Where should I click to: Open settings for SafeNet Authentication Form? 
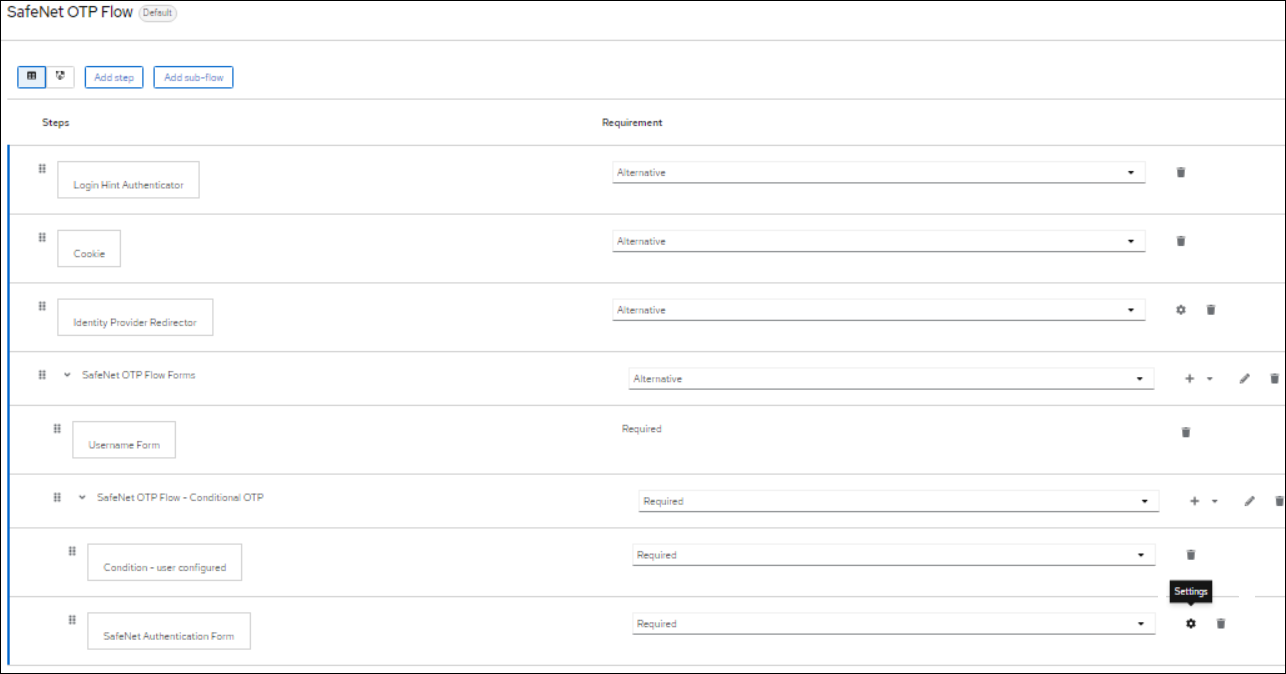pos(1190,624)
